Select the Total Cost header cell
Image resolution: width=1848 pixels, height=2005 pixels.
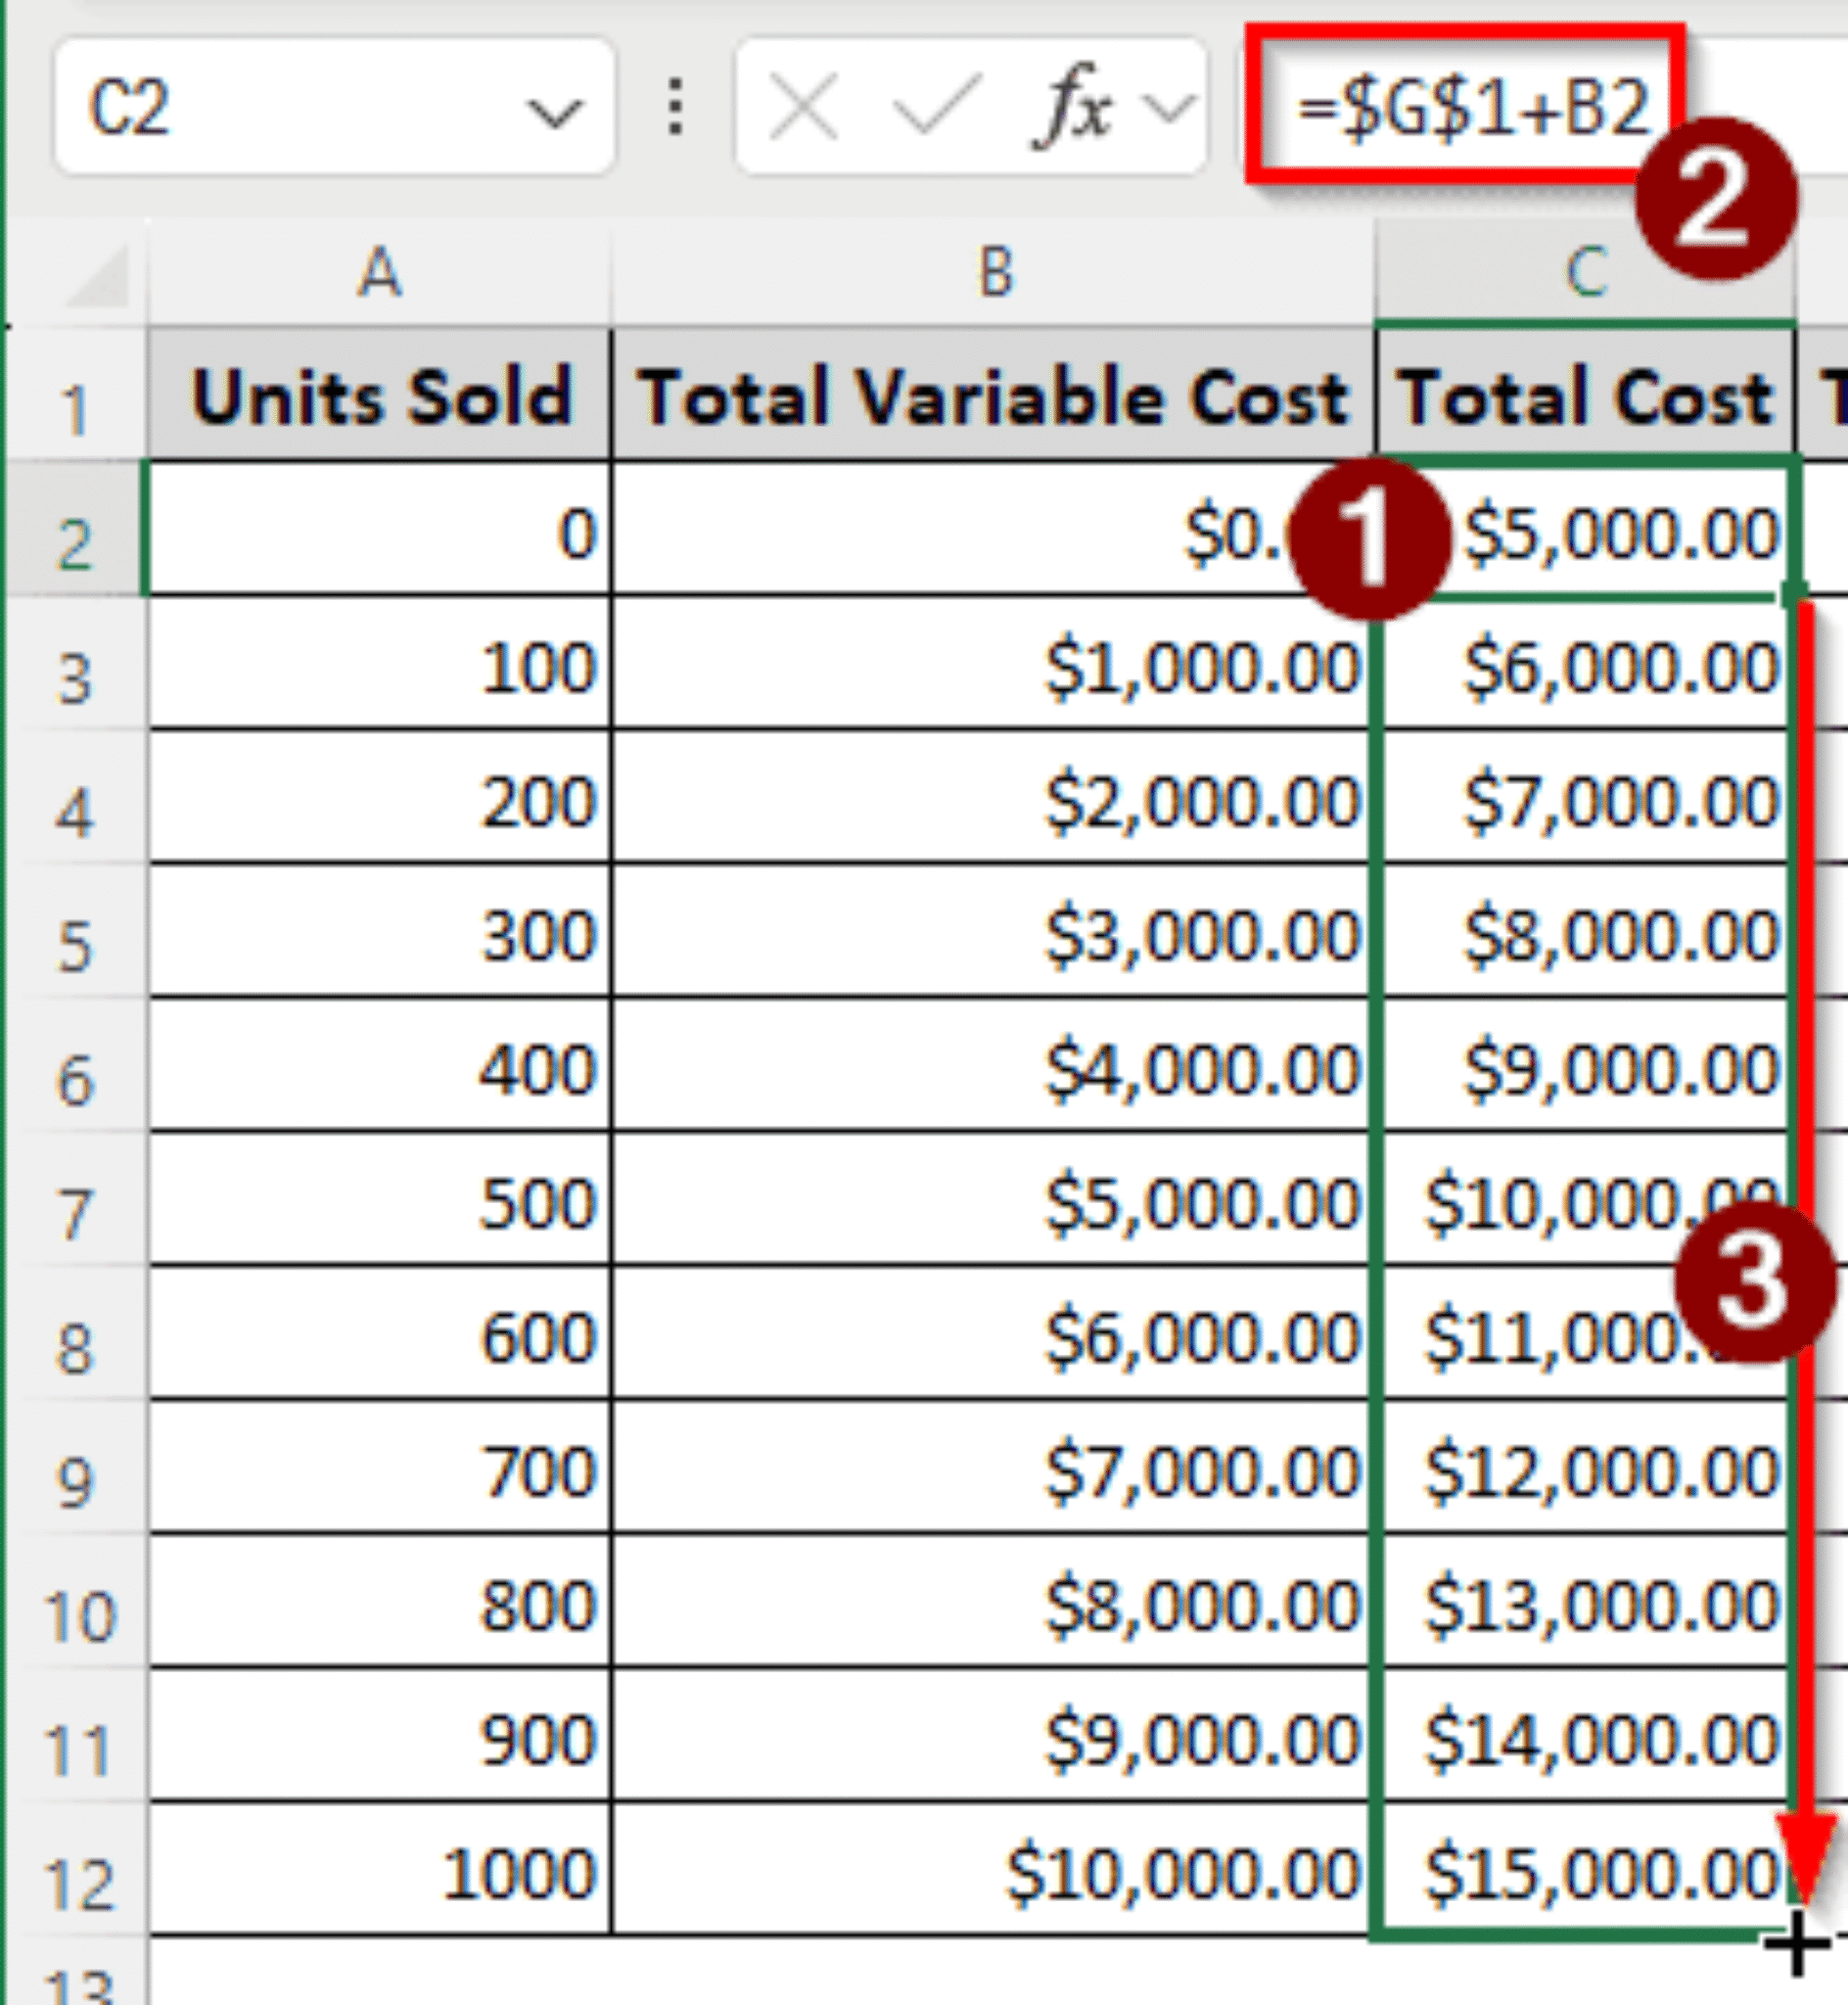pos(1580,397)
